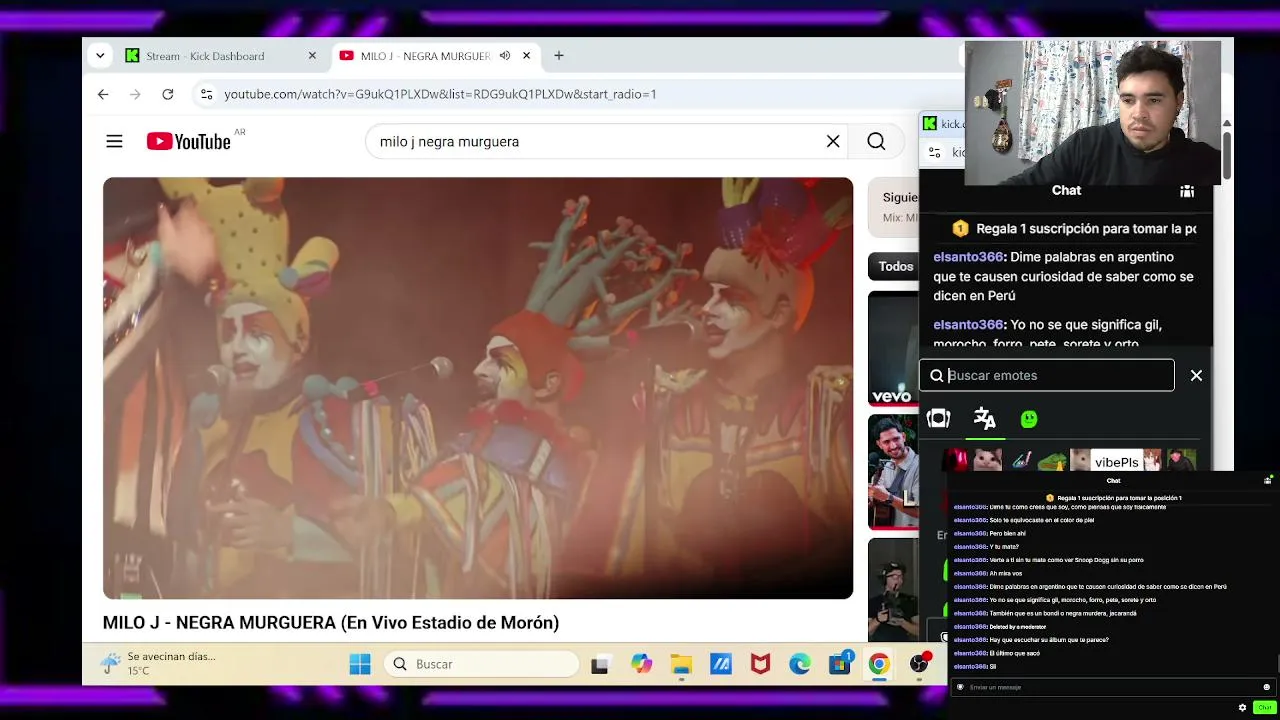
Task: Open McAfee from the taskbar
Action: [x=760, y=664]
